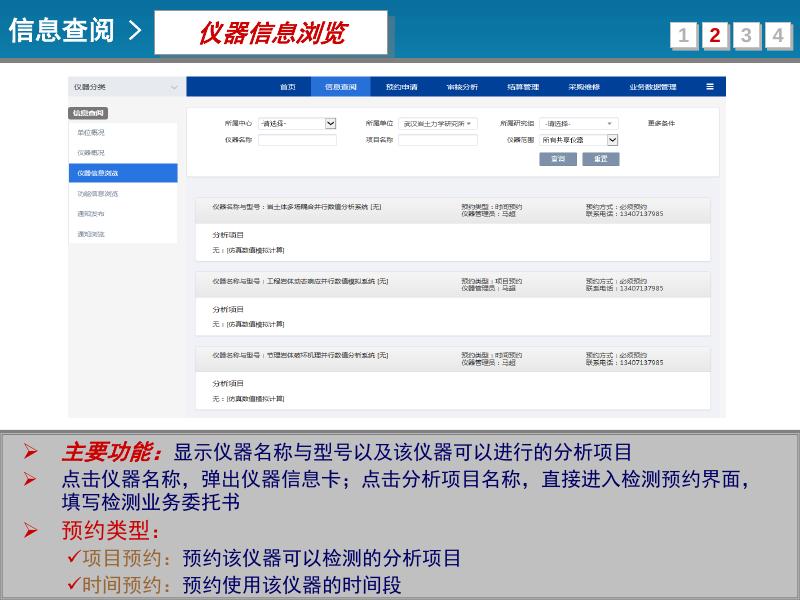800x600 pixels.
Task: Open the 业务数据管理 menu
Action: (653, 87)
